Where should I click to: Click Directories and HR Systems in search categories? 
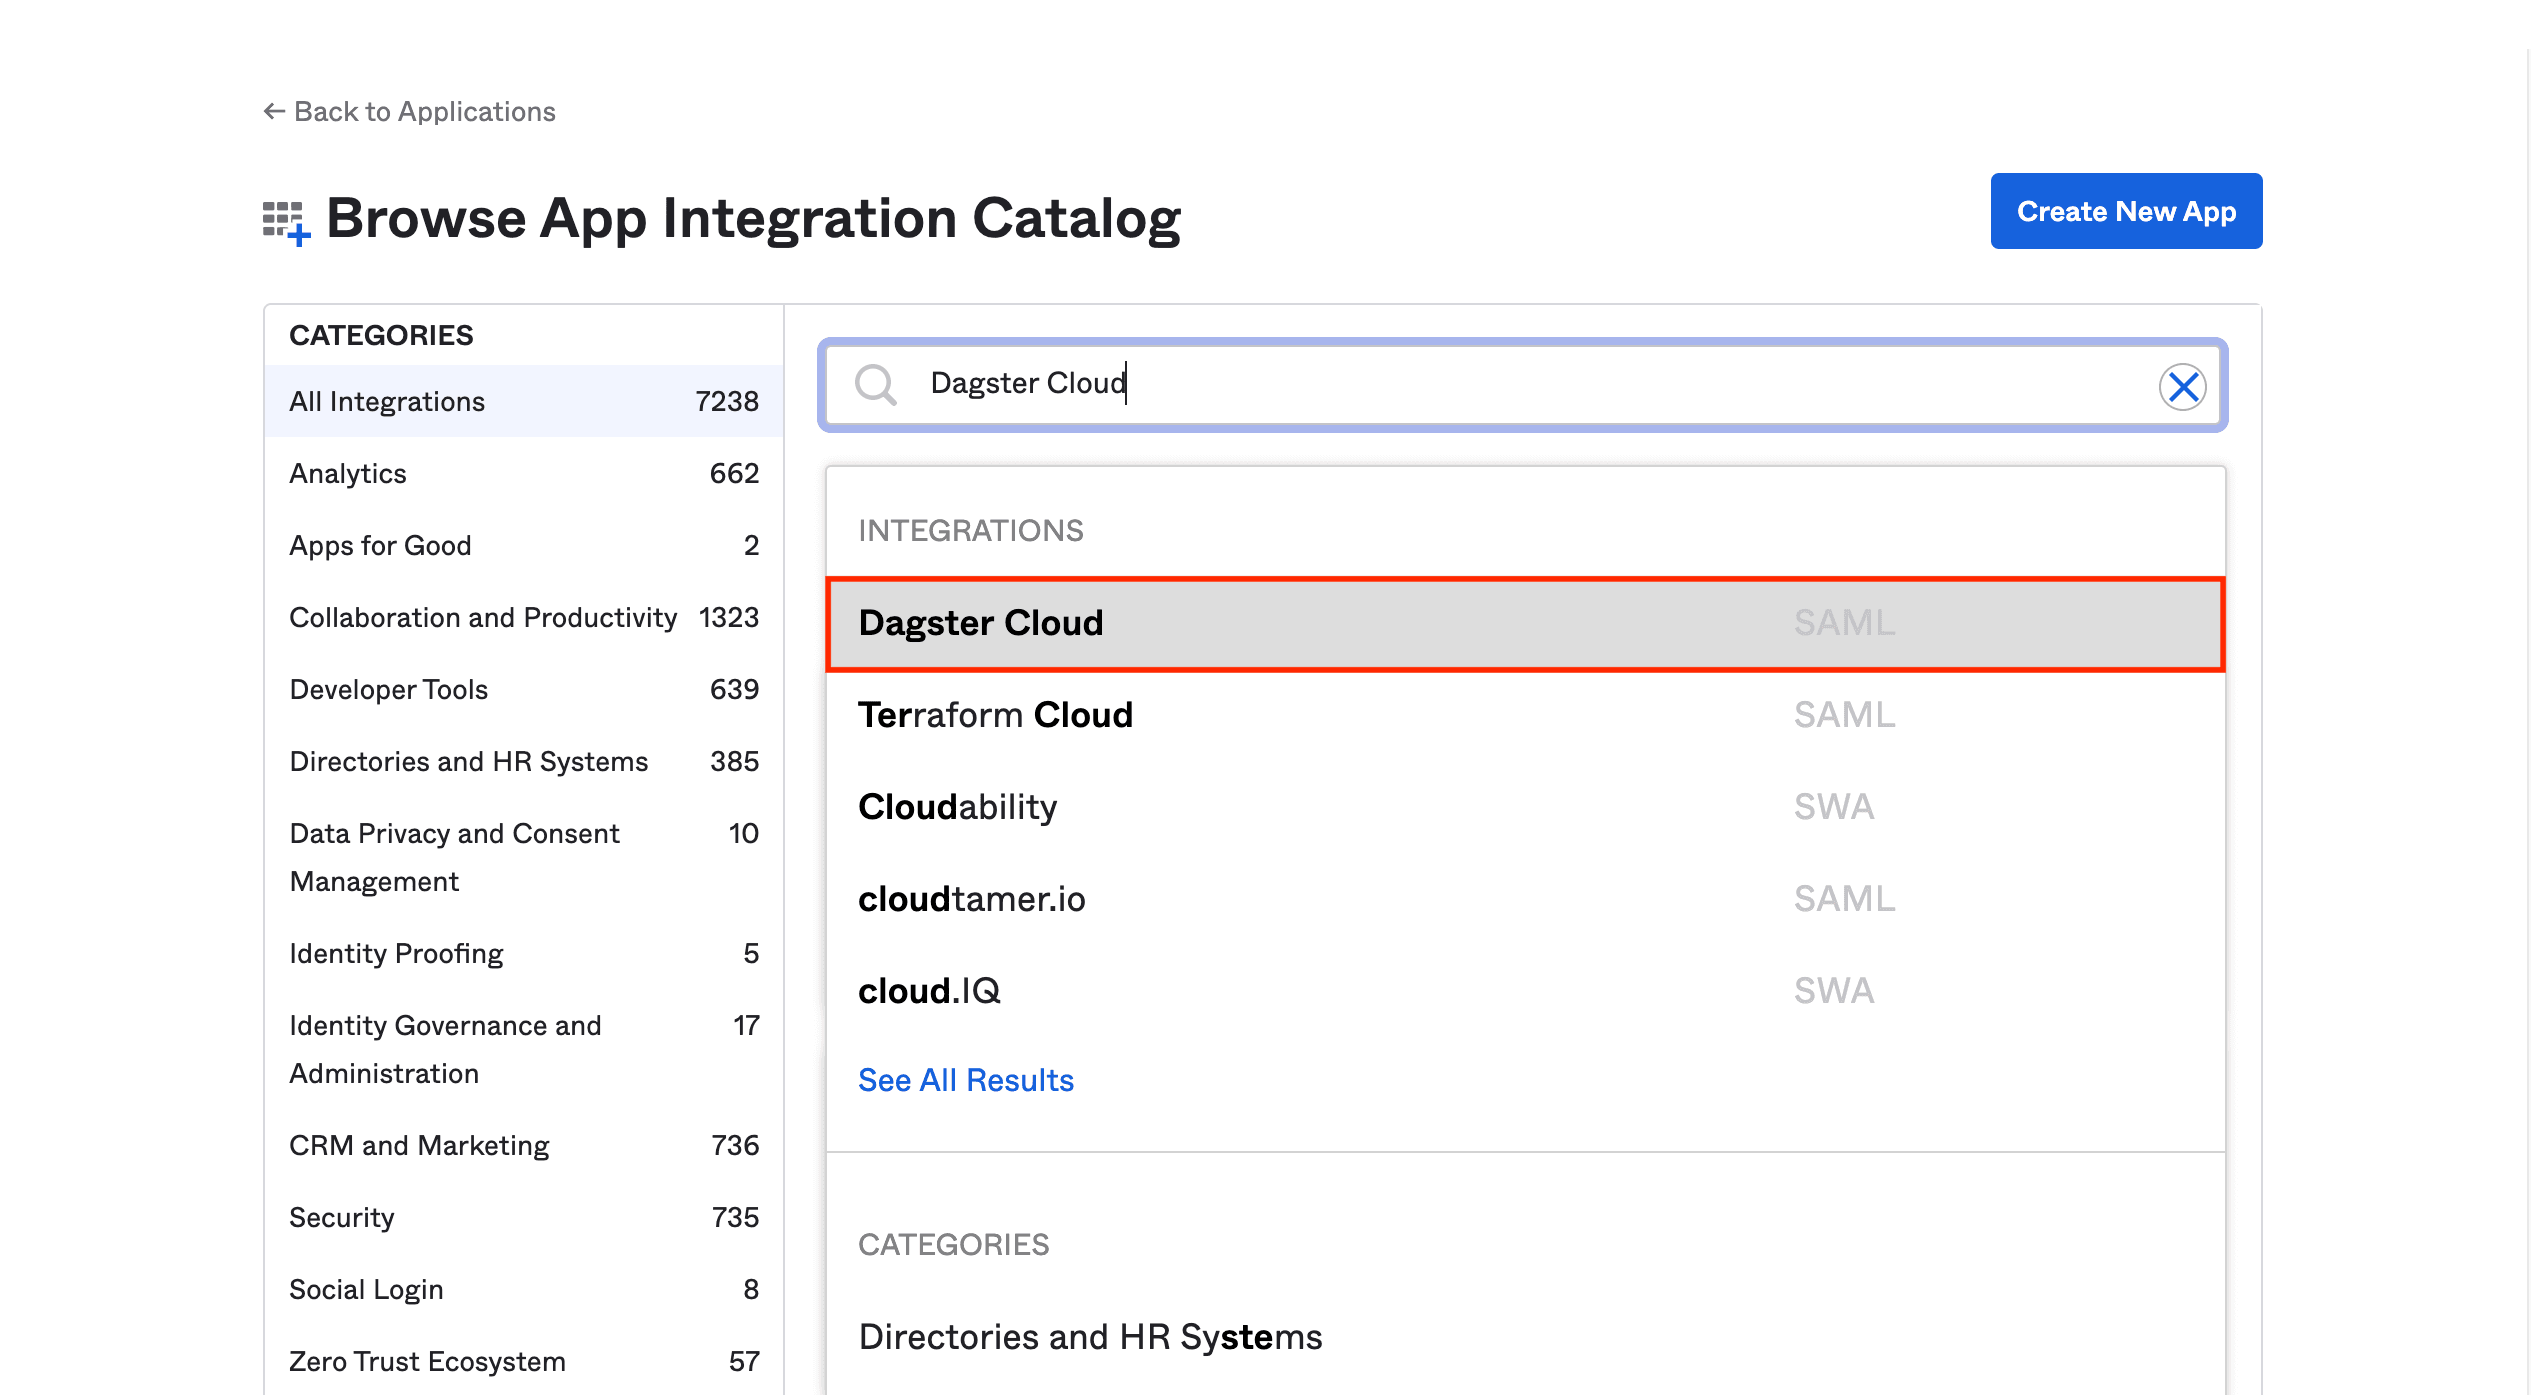pos(1089,1336)
